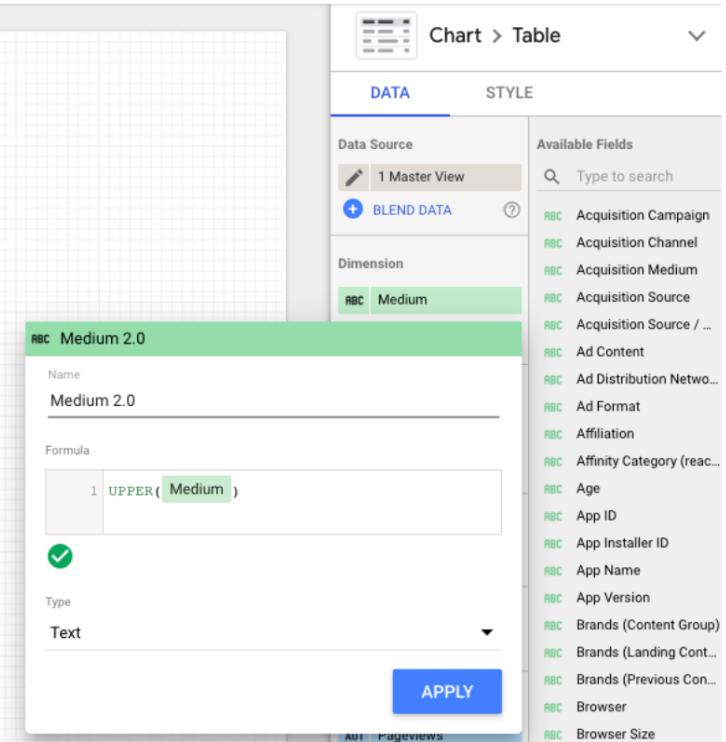Screen dimensions: 726x742
Task: Expand the Chart > Table chevron
Action: [697, 36]
